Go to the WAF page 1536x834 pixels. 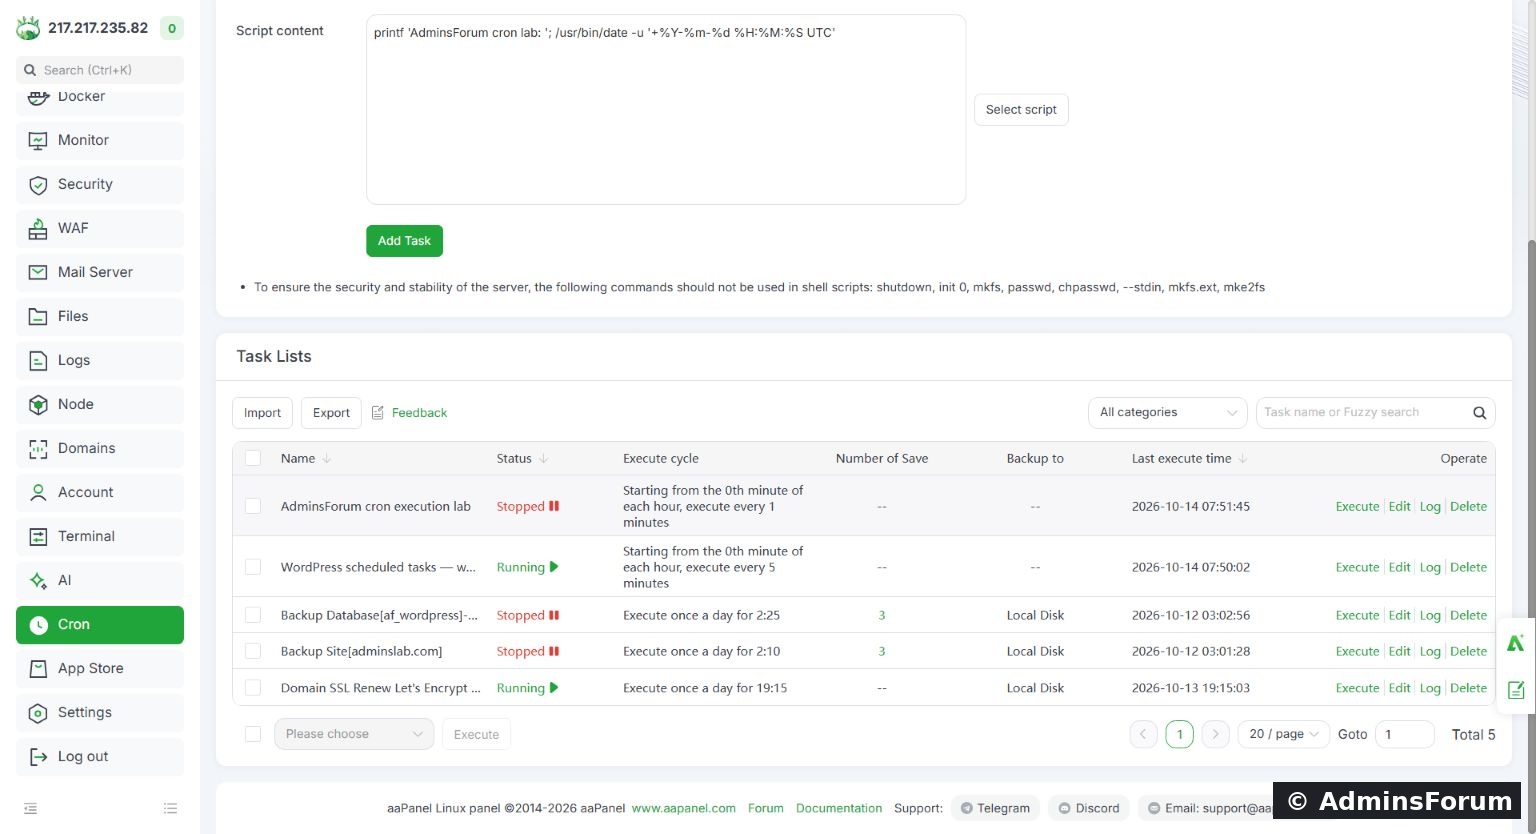[100, 228]
